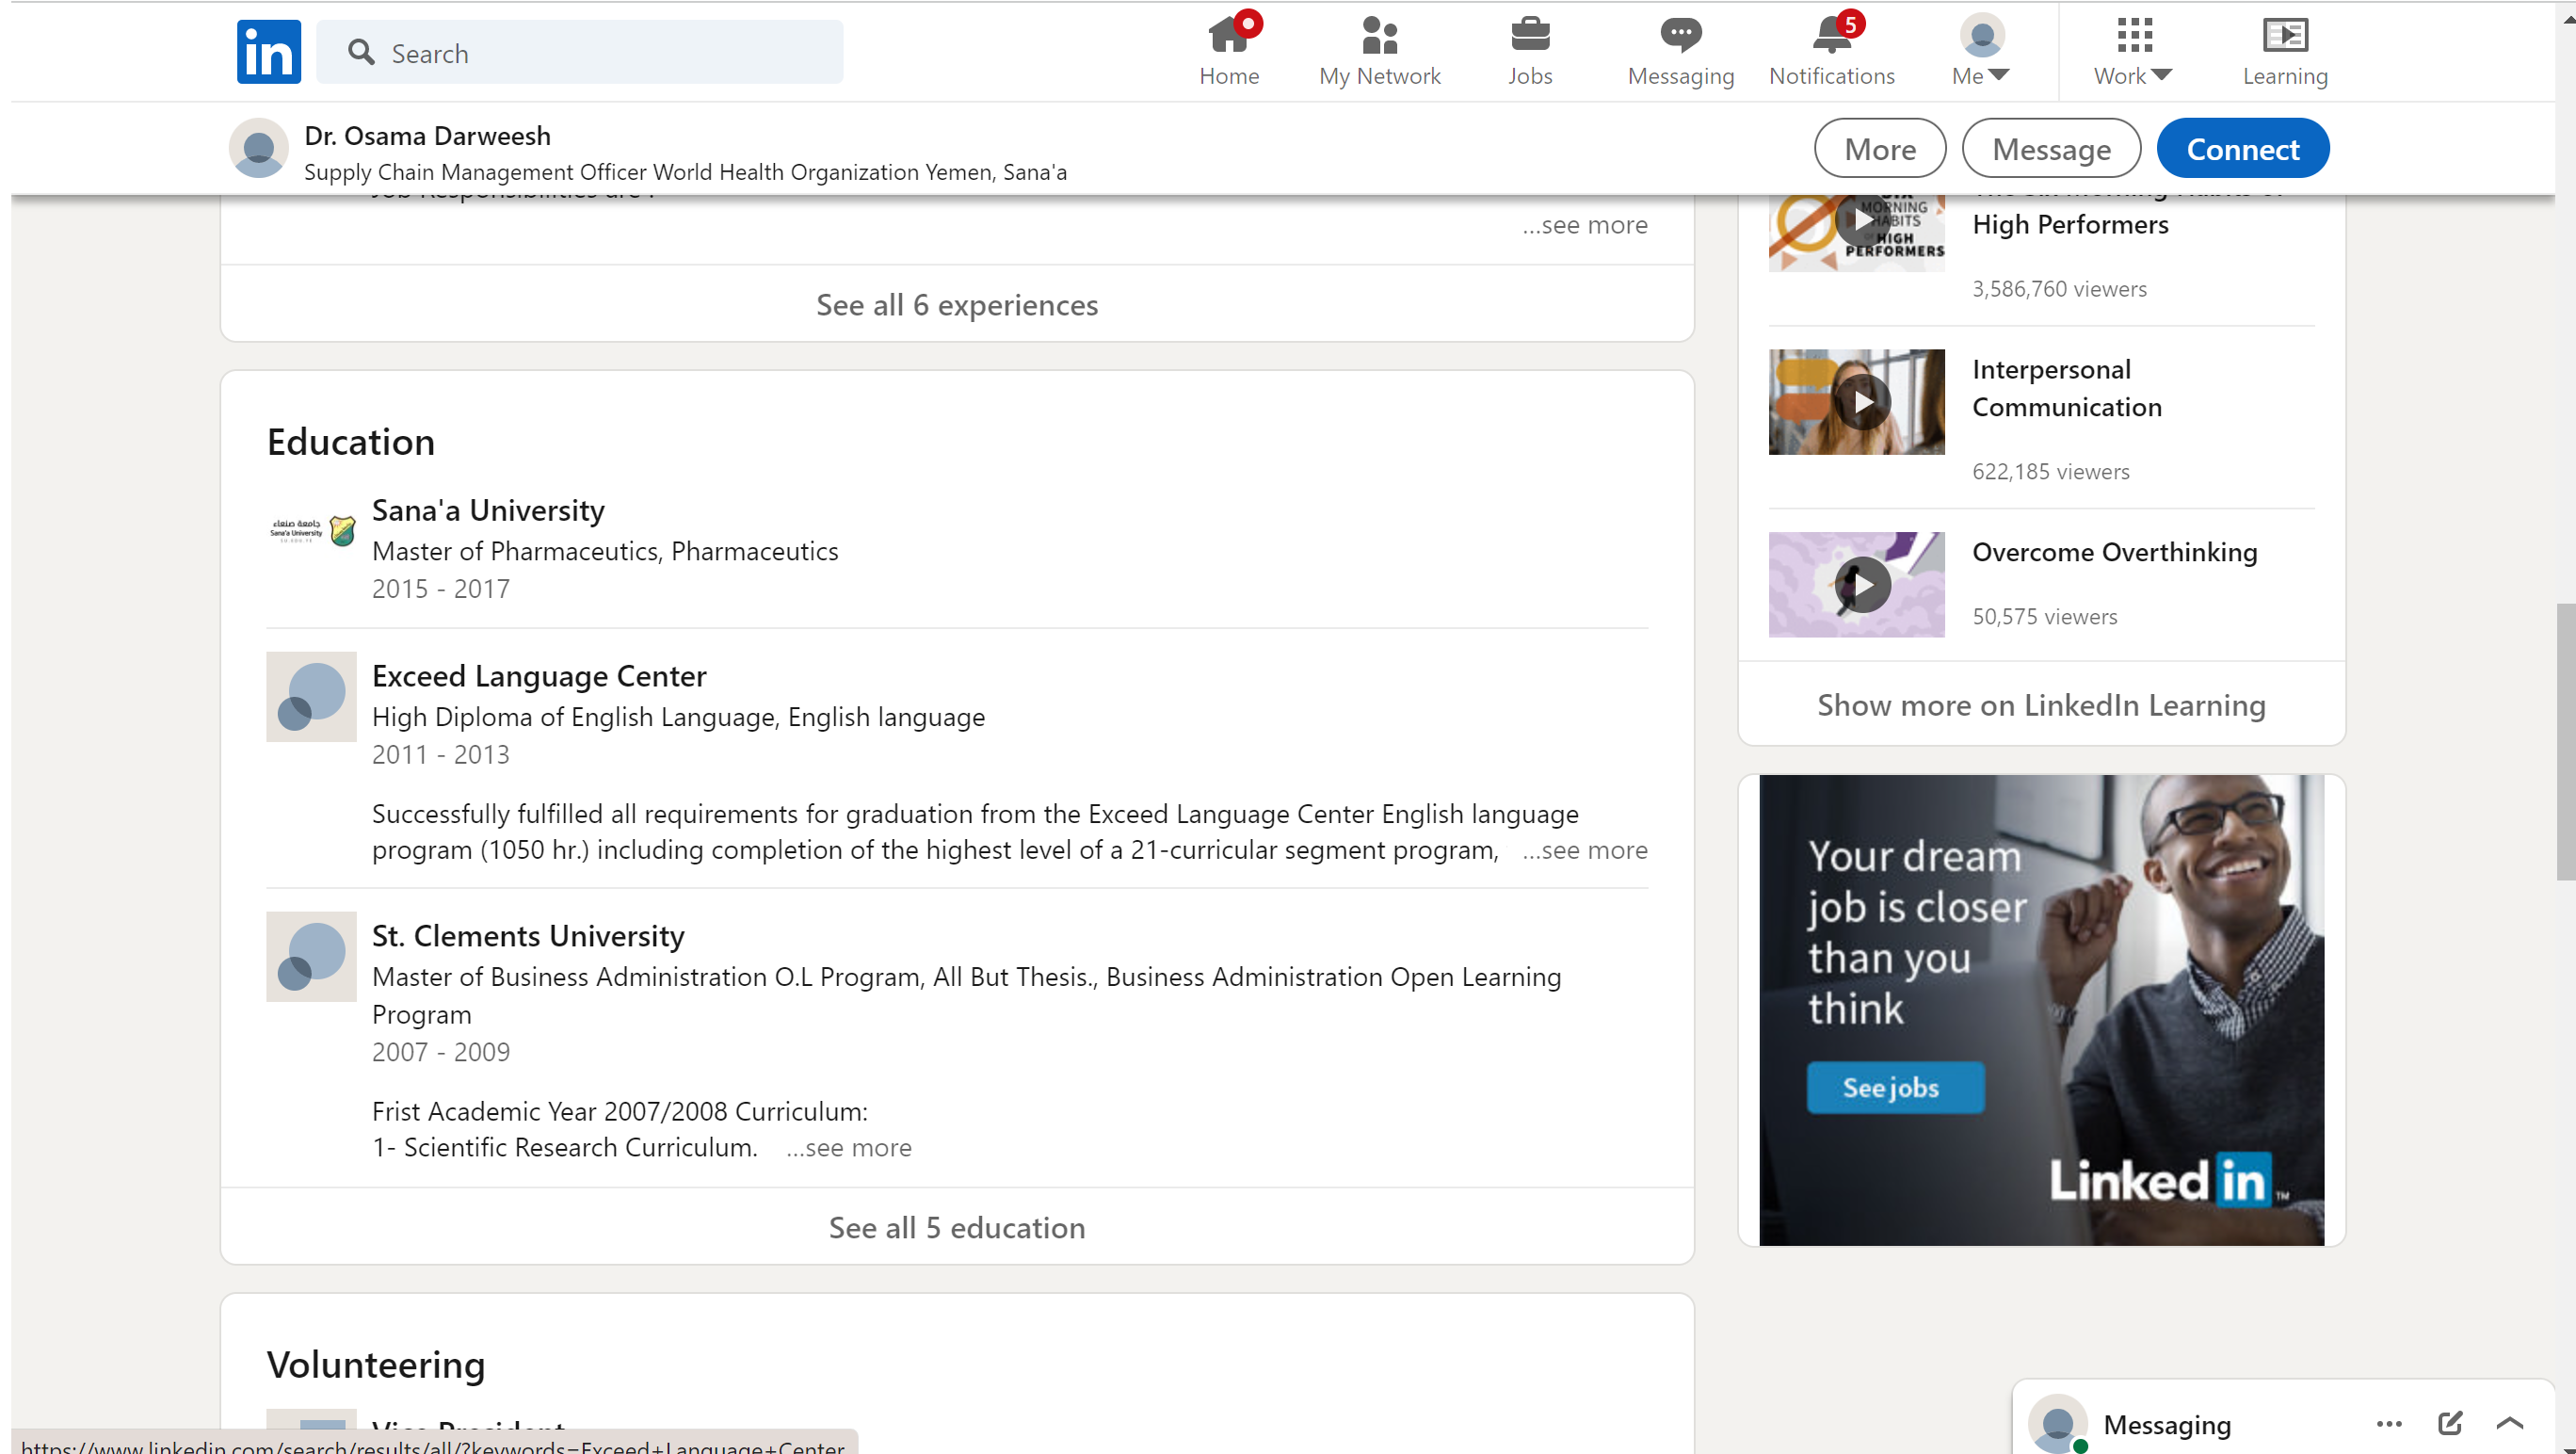Click in the Search input field
This screenshot has width=2576, height=1454.
pos(600,53)
